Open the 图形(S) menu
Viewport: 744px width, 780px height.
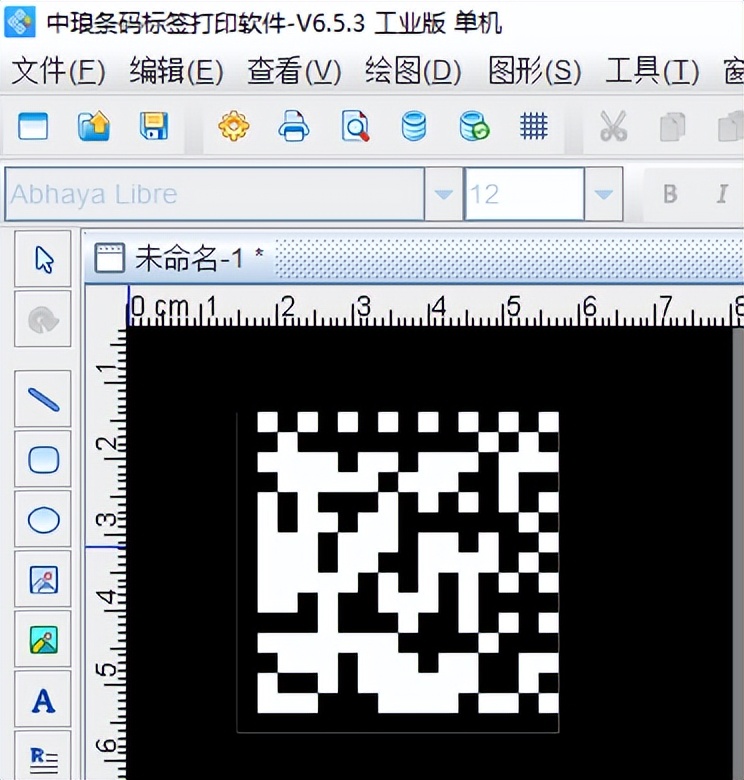[535, 71]
